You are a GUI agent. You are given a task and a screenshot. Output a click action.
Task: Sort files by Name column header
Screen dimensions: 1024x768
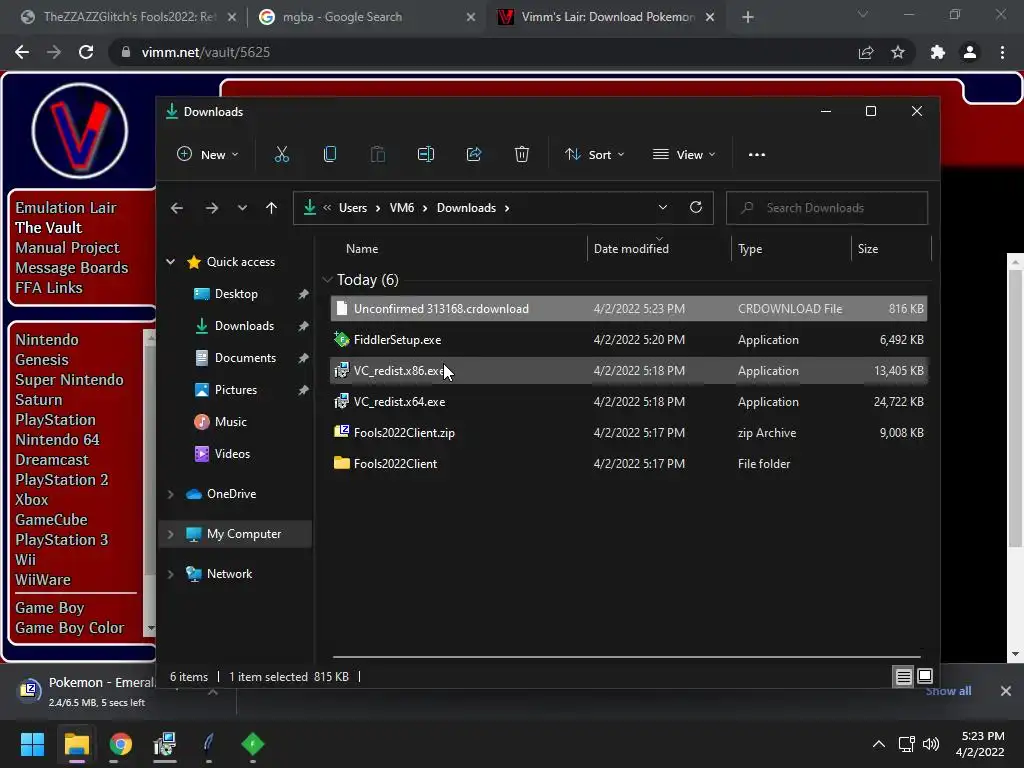tap(362, 249)
